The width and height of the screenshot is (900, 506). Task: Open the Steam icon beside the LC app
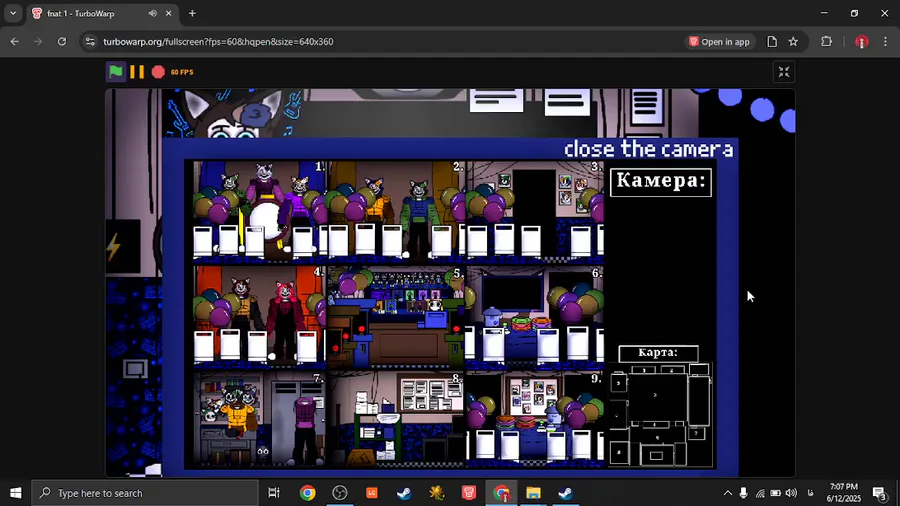[404, 493]
